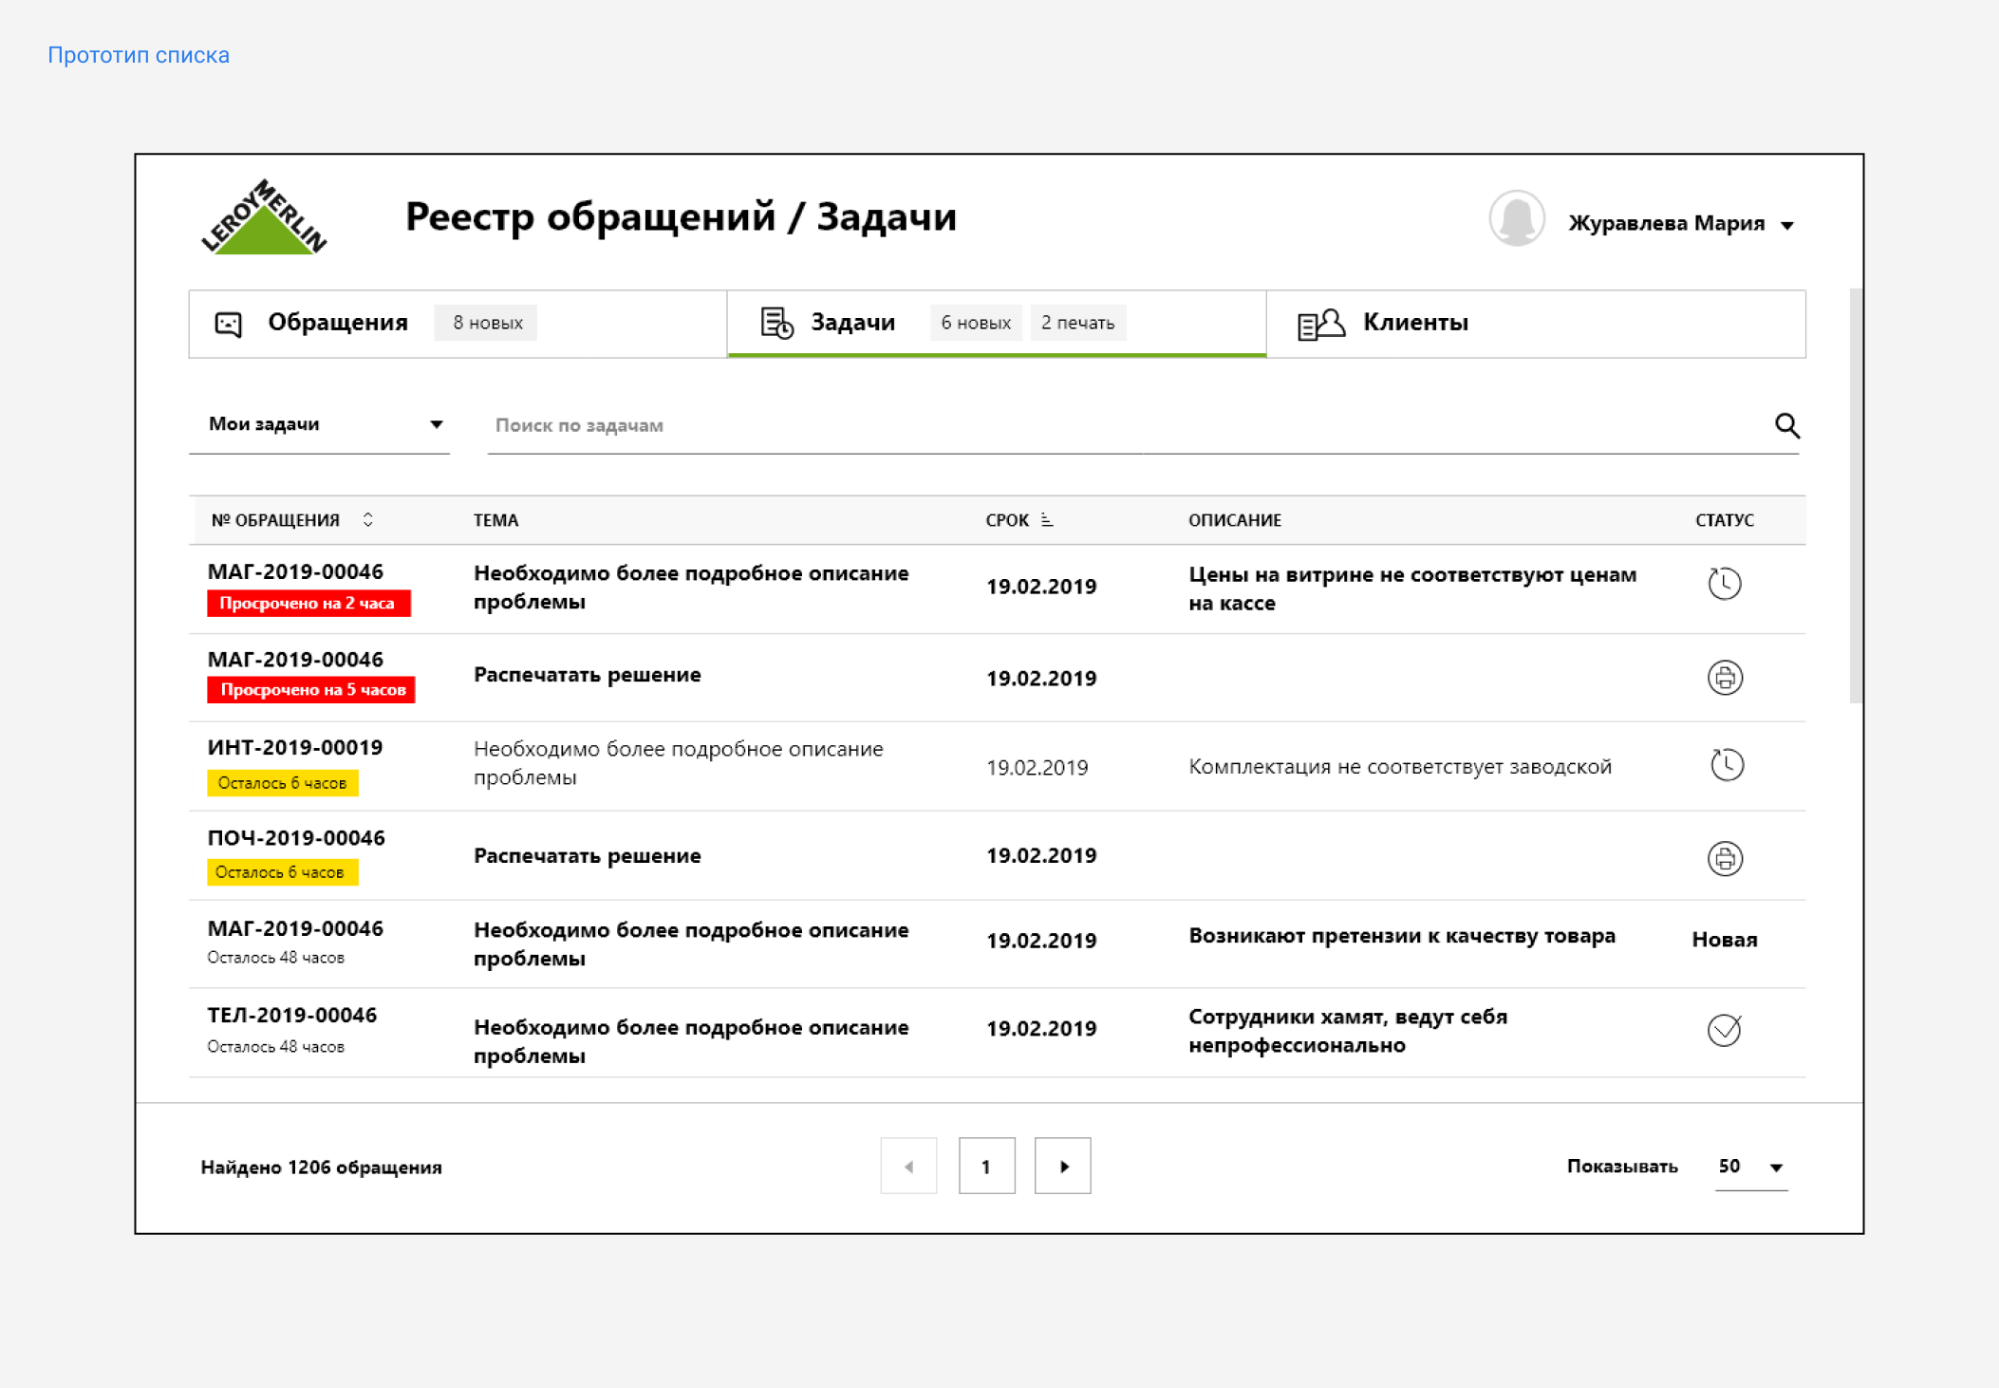Click the Обращения envelope icon
1999x1388 pixels.
(230, 322)
